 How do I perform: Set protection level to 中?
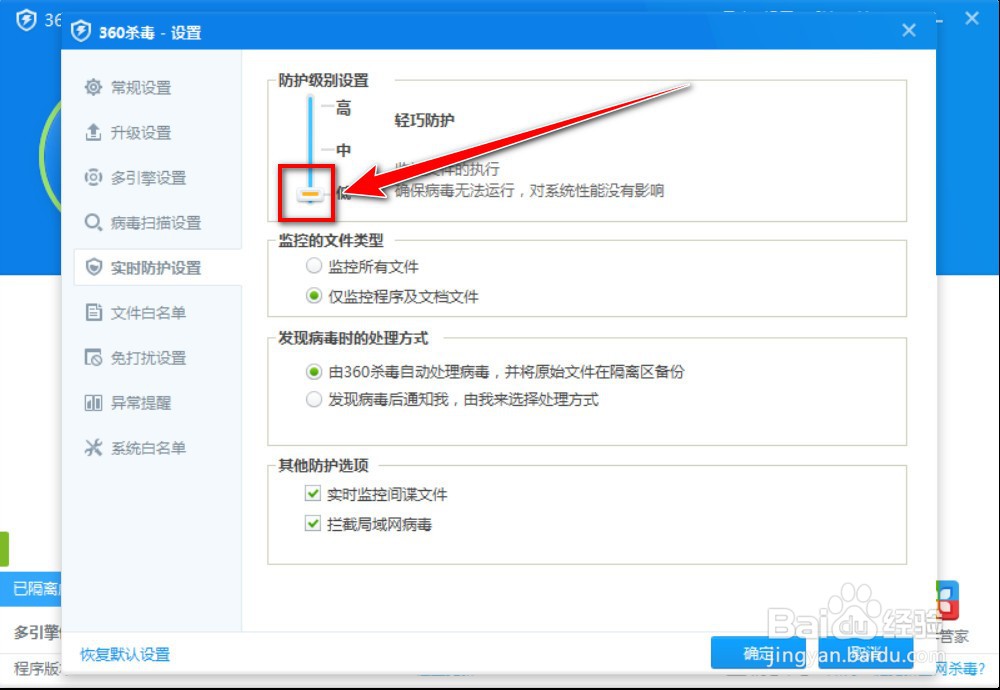(x=343, y=150)
